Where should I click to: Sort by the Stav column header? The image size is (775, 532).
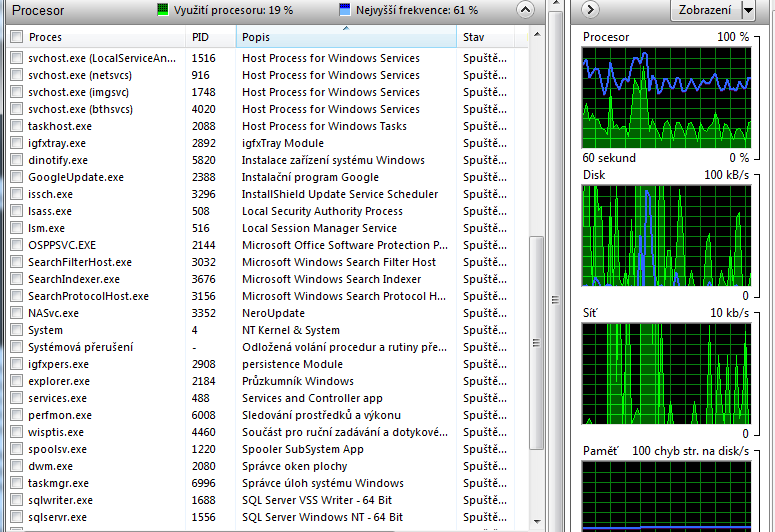click(x=490, y=37)
